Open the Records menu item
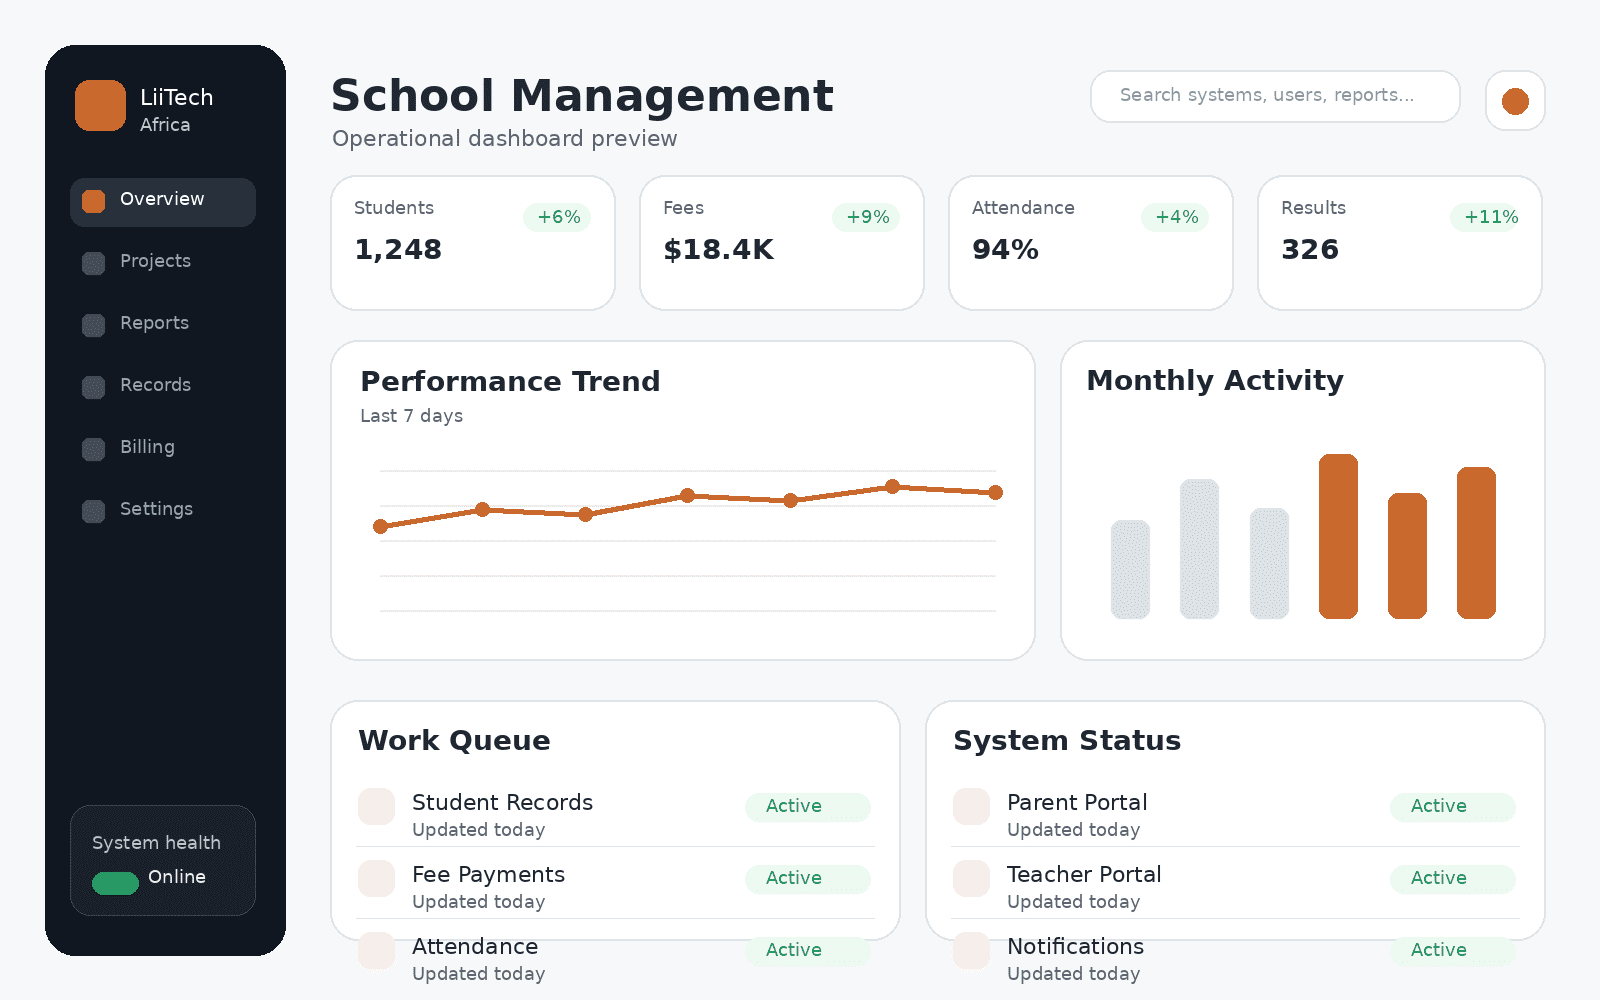This screenshot has width=1600, height=1000. tap(163, 388)
